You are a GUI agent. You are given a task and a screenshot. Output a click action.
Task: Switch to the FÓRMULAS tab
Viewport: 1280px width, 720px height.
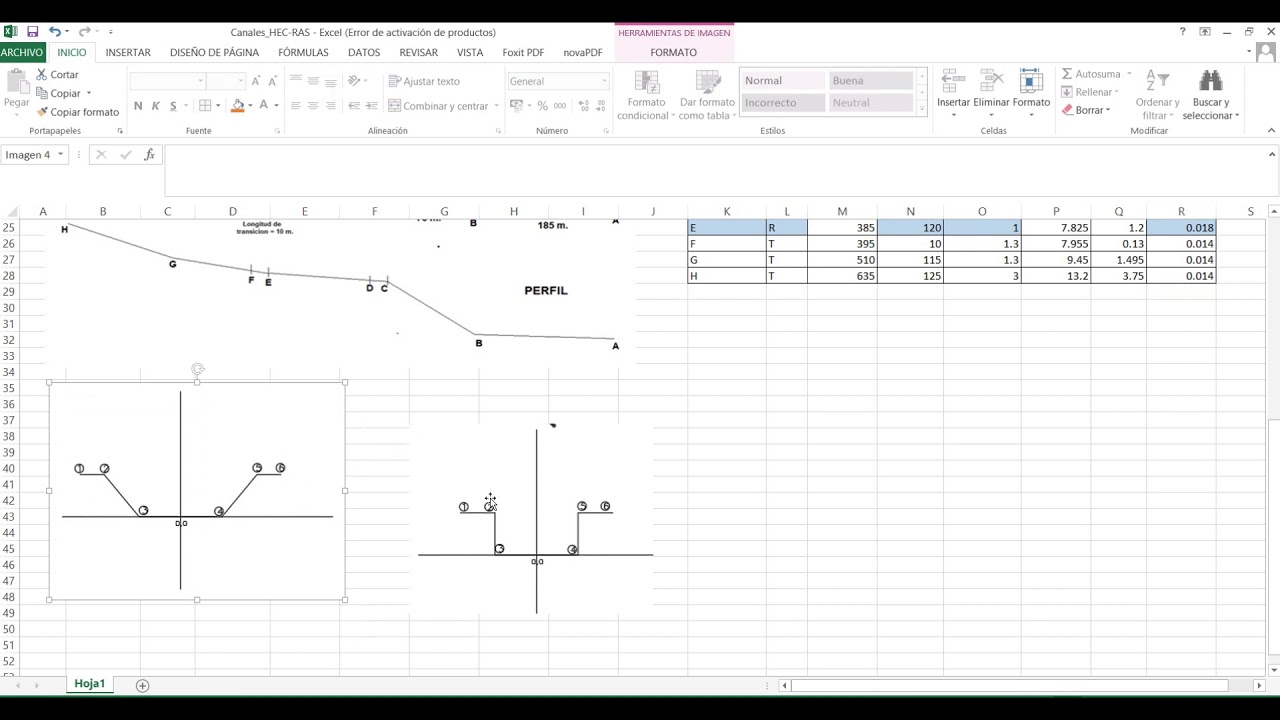303,52
